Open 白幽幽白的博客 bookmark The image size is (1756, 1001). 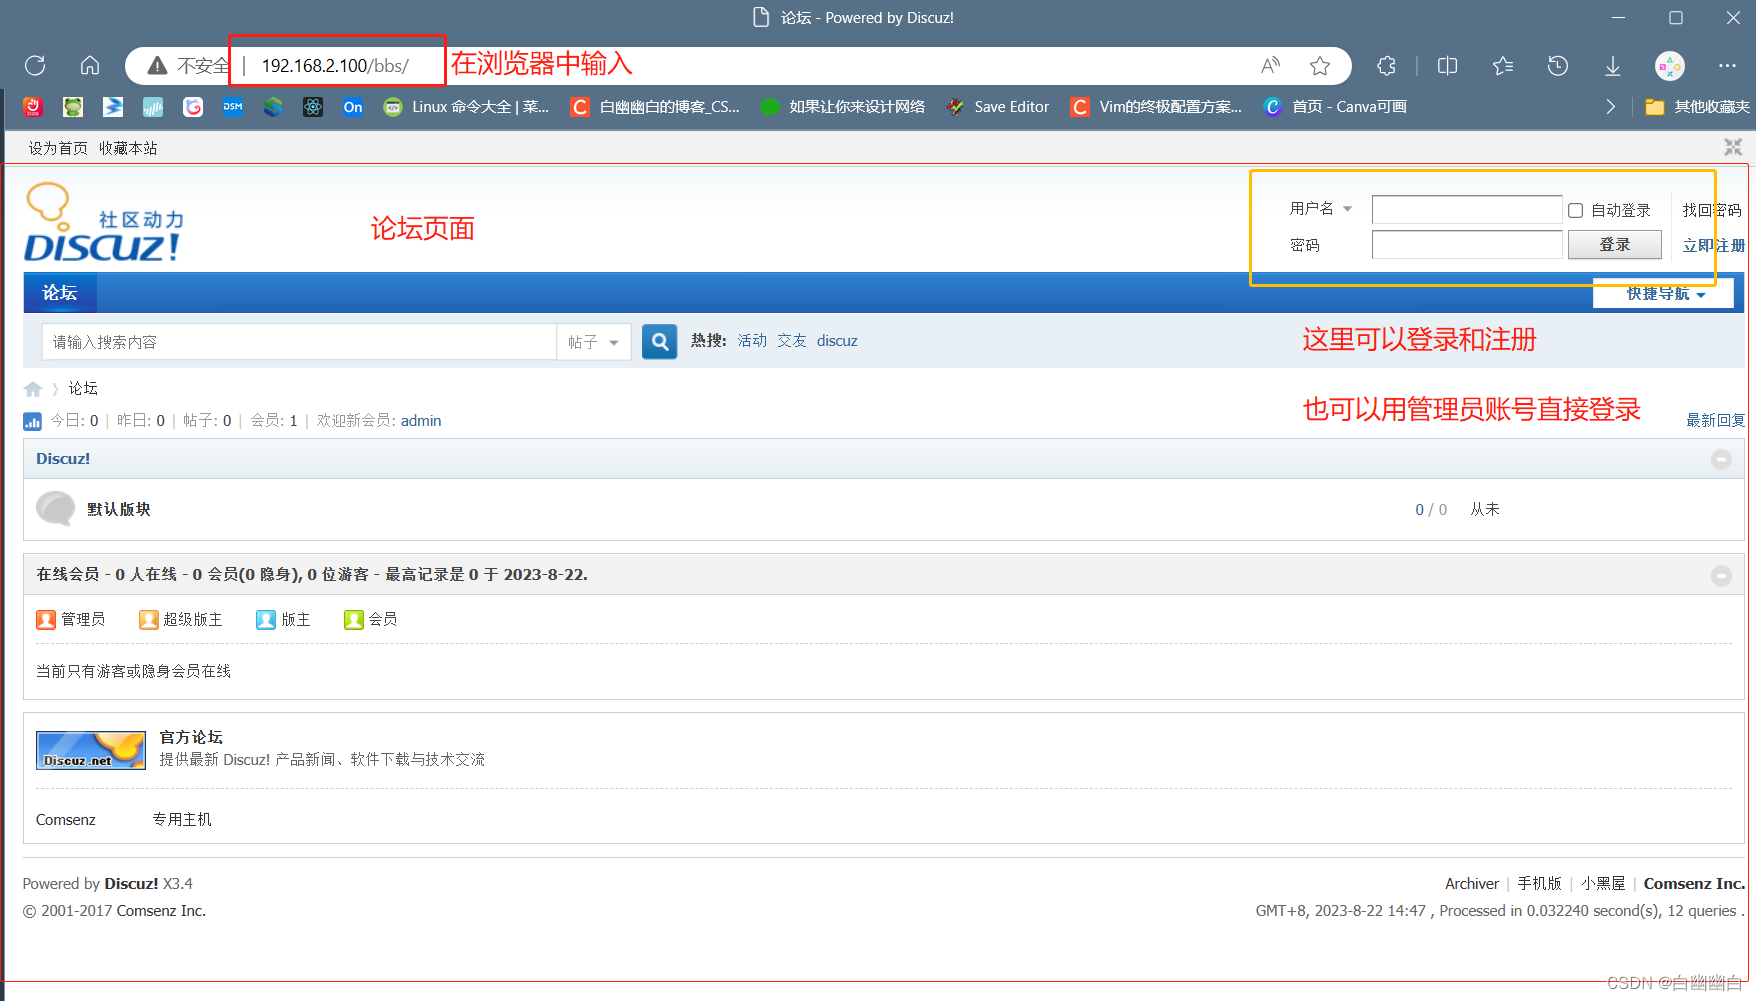click(x=655, y=107)
